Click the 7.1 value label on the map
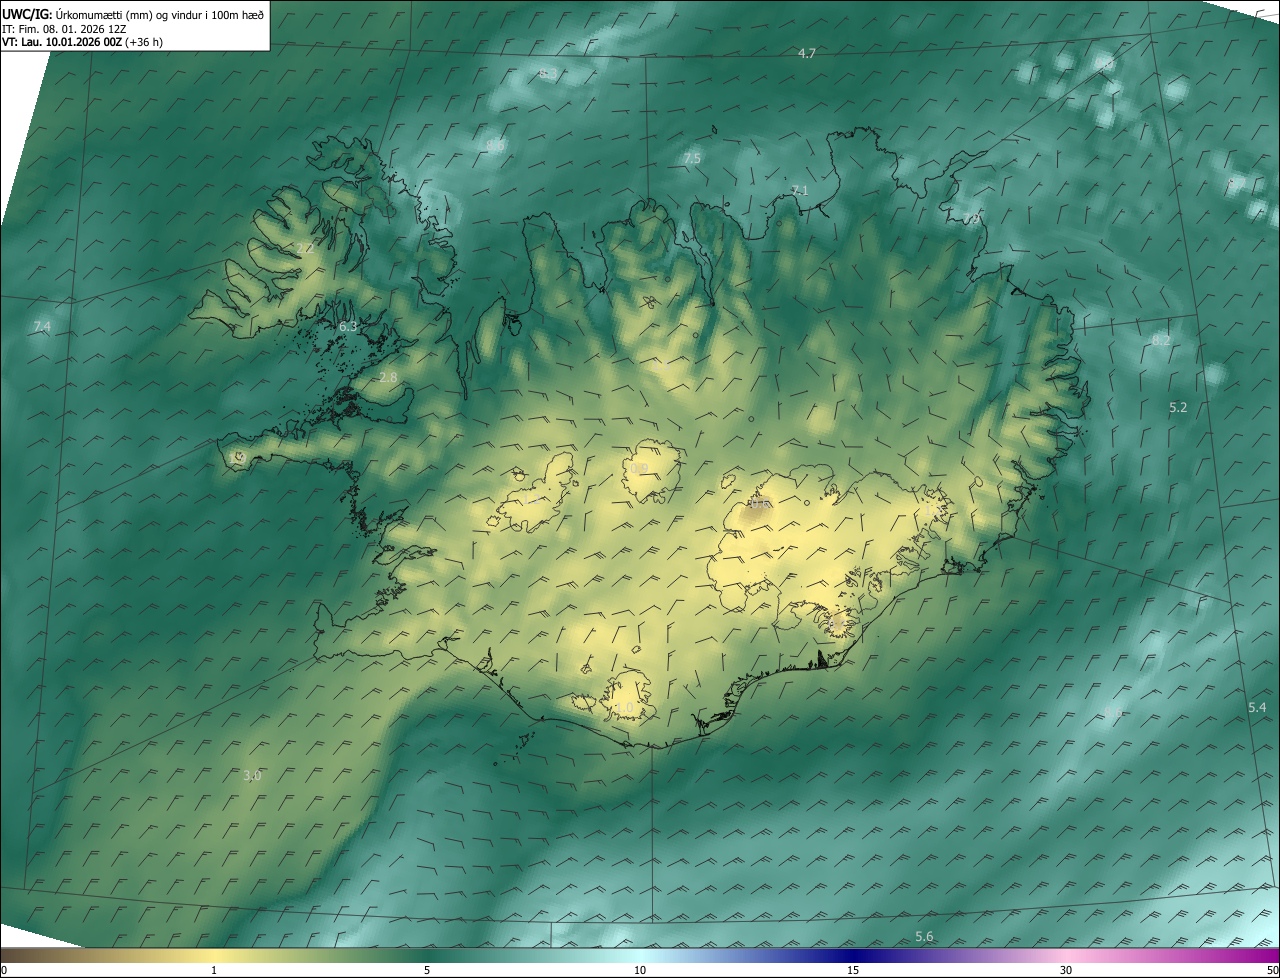Image resolution: width=1280 pixels, height=978 pixels. click(799, 190)
